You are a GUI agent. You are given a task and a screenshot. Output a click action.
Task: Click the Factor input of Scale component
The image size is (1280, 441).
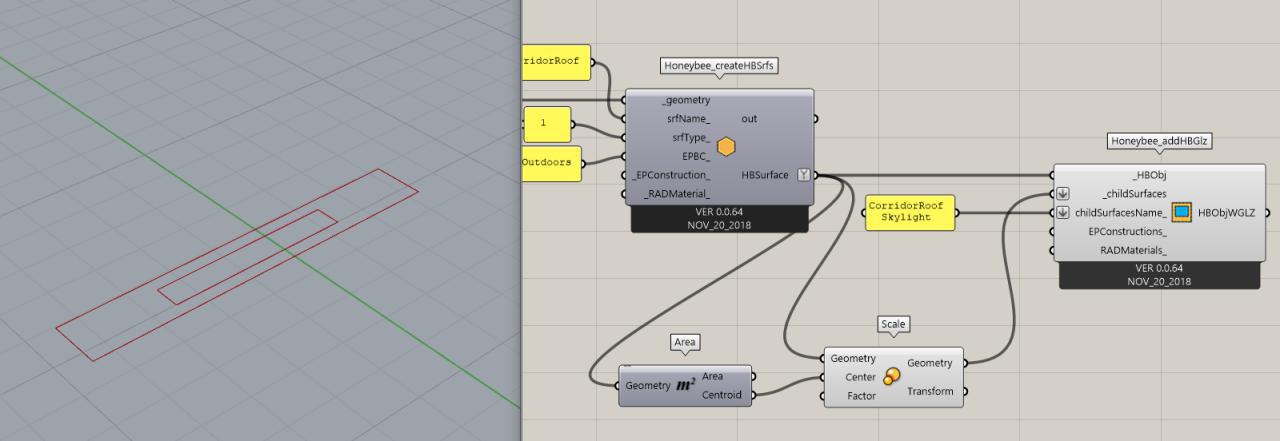coord(861,396)
